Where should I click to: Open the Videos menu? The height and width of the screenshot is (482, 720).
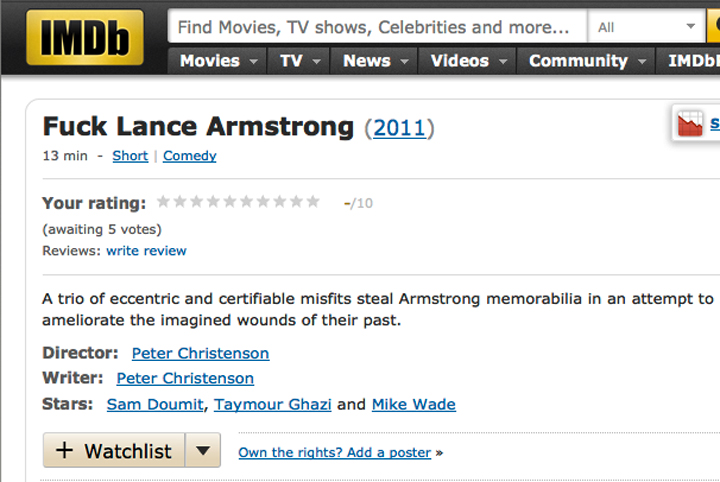click(468, 61)
